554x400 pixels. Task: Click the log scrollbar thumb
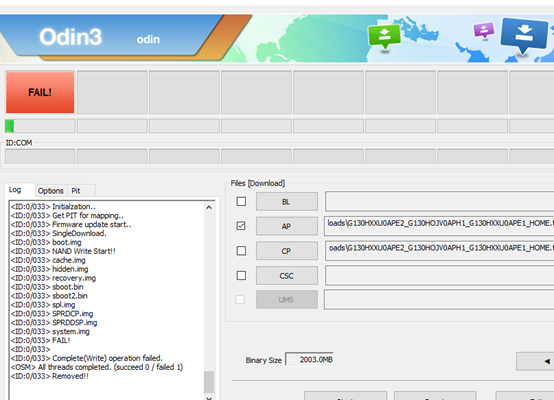click(x=209, y=382)
